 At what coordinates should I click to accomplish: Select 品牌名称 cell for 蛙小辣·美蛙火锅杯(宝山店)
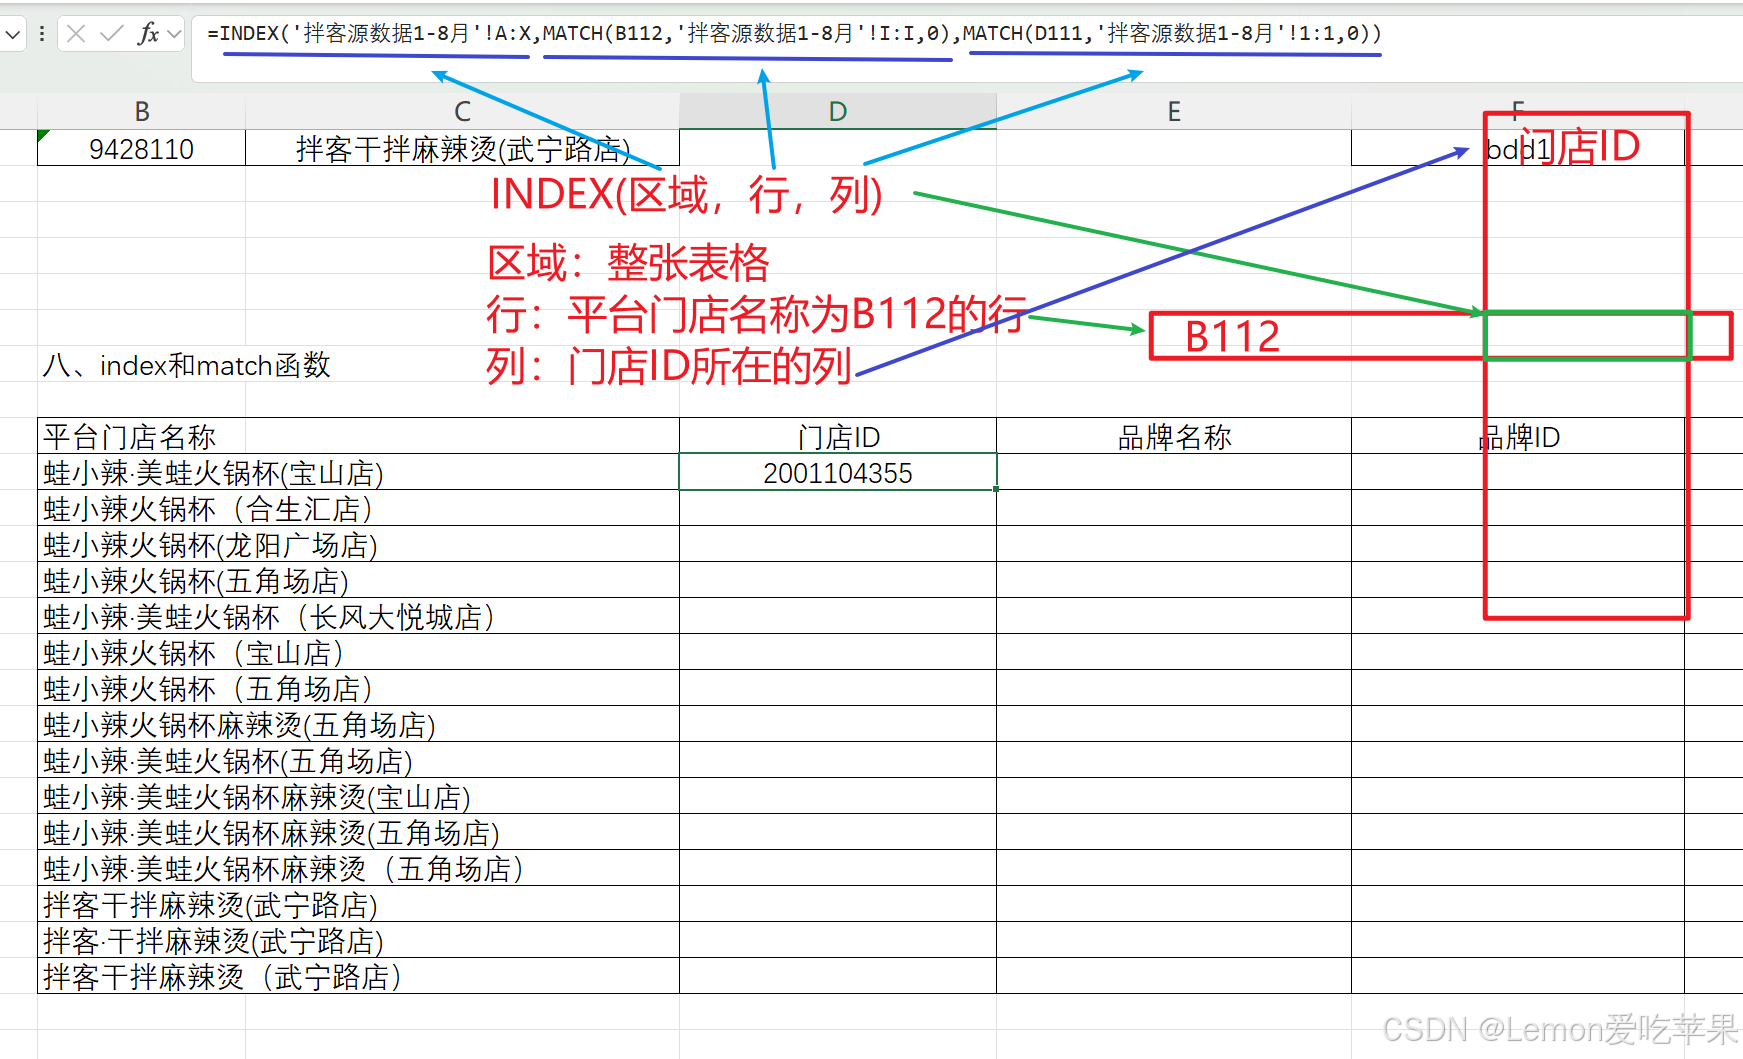point(1174,472)
